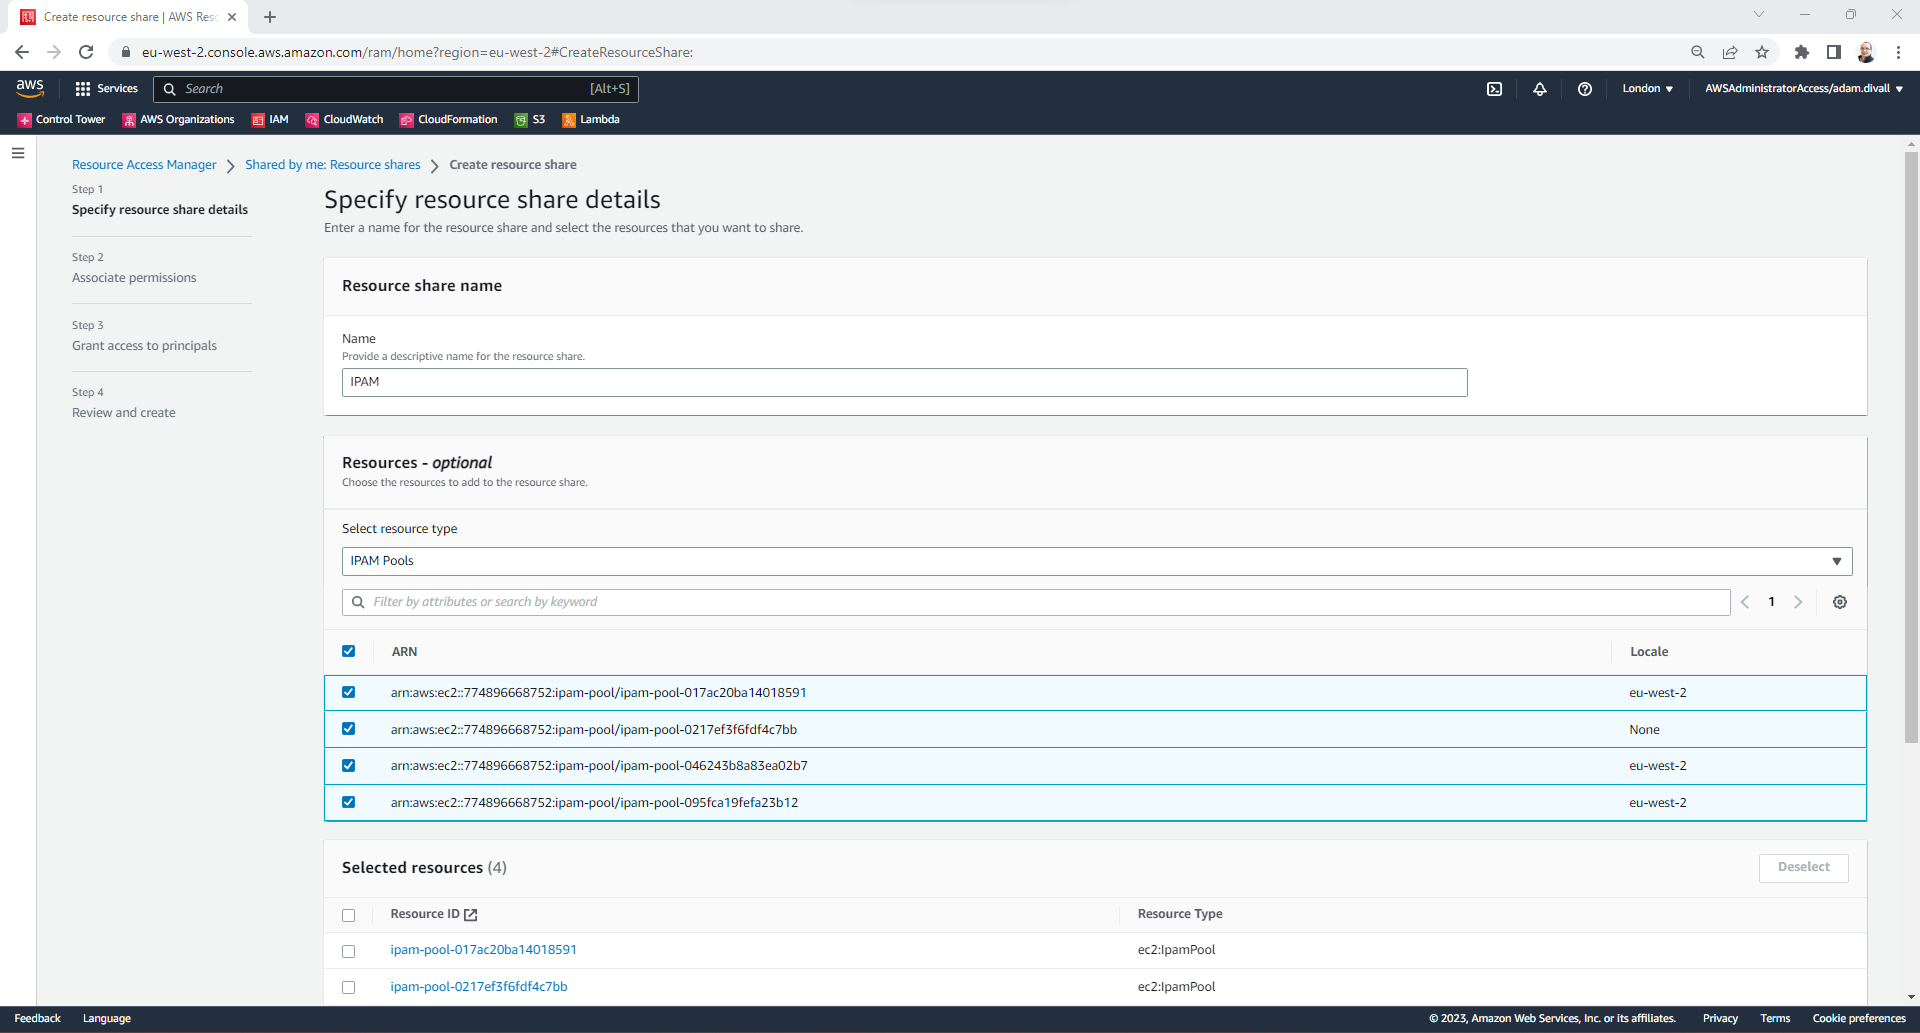
Task: Click the browser back arrow
Action: coord(22,52)
